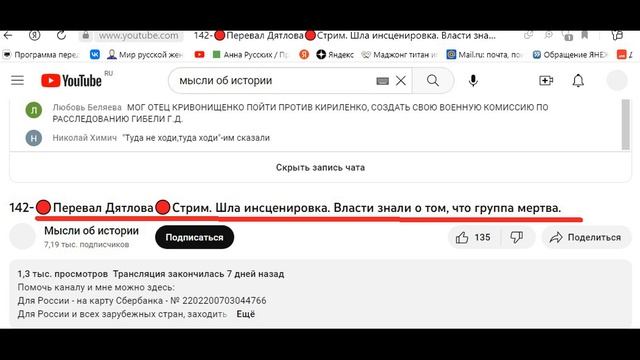Open the VK bookmark icon
640x360 pixels.
pos(95,54)
